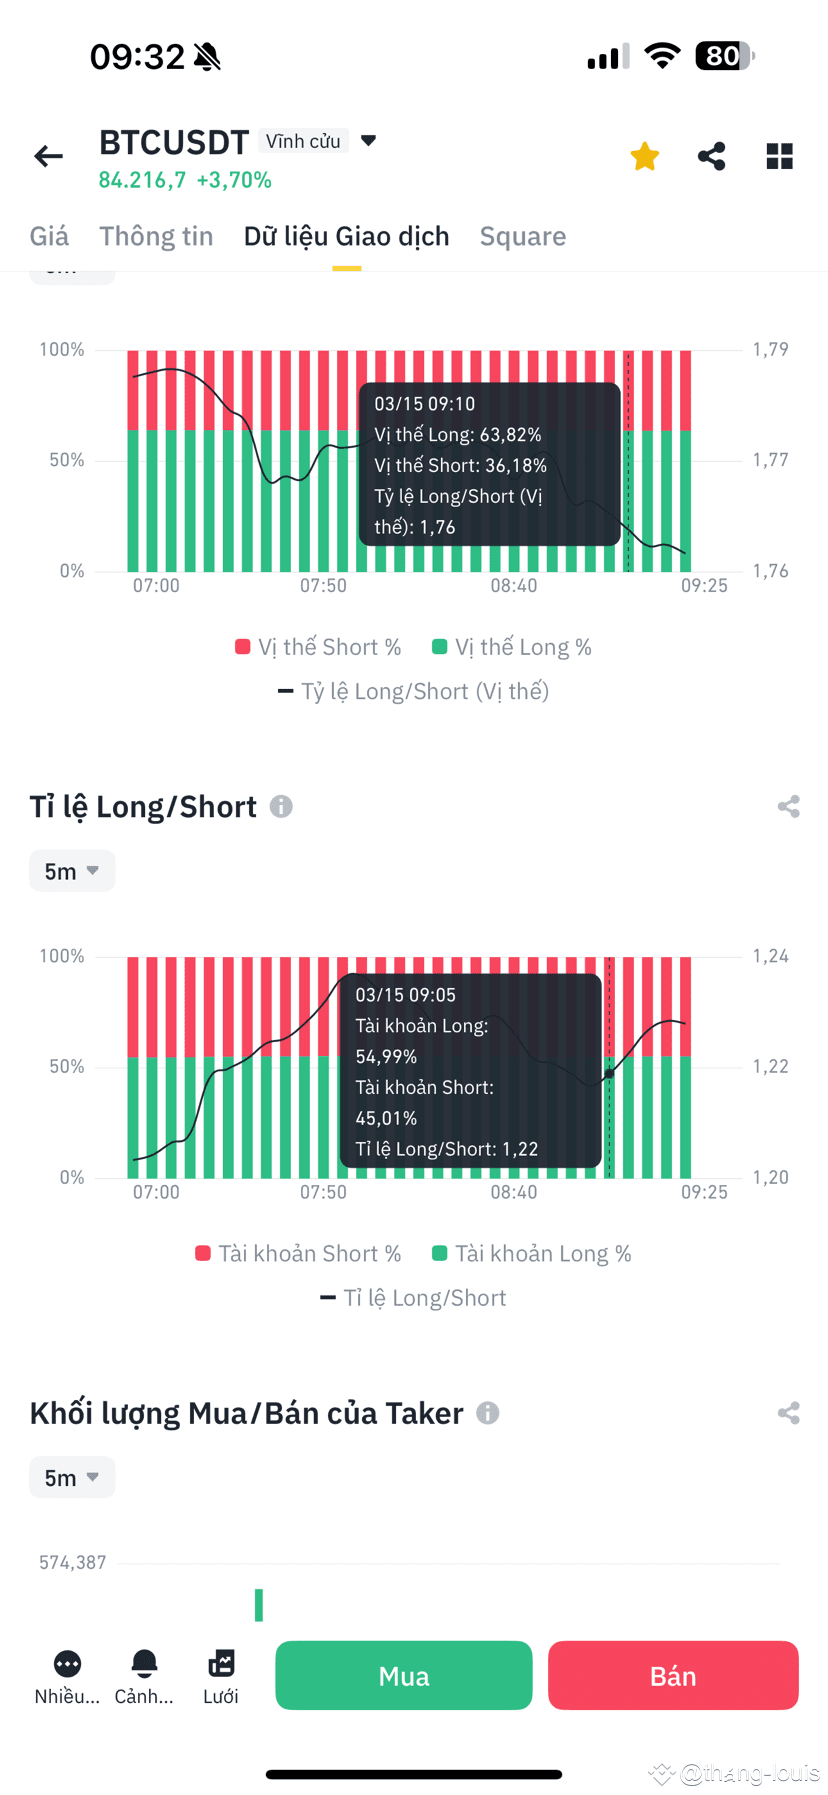This screenshot has height=1795, width=828.
Task: Open the 5m interval dropdown for Taker volume
Action: (x=71, y=1477)
